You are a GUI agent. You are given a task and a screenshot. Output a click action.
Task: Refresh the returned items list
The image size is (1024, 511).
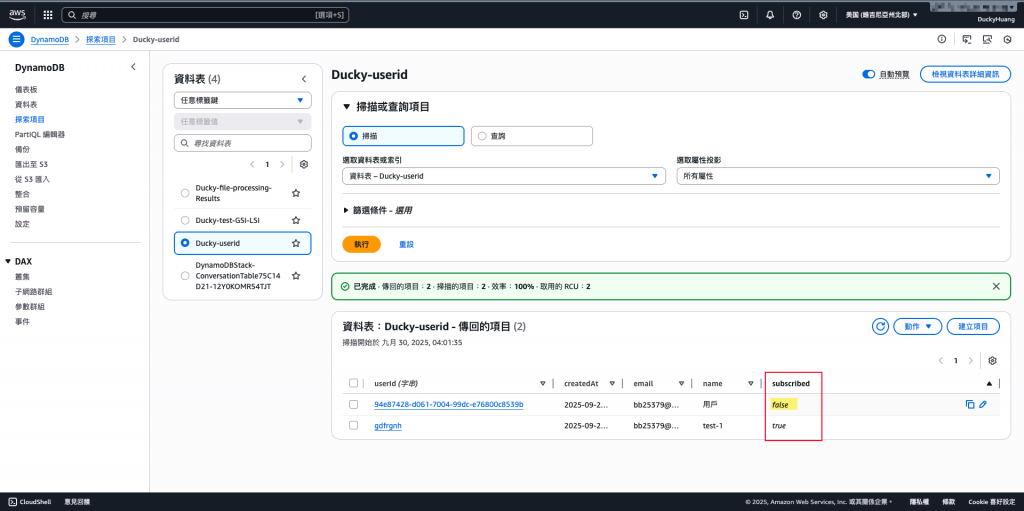pos(881,326)
